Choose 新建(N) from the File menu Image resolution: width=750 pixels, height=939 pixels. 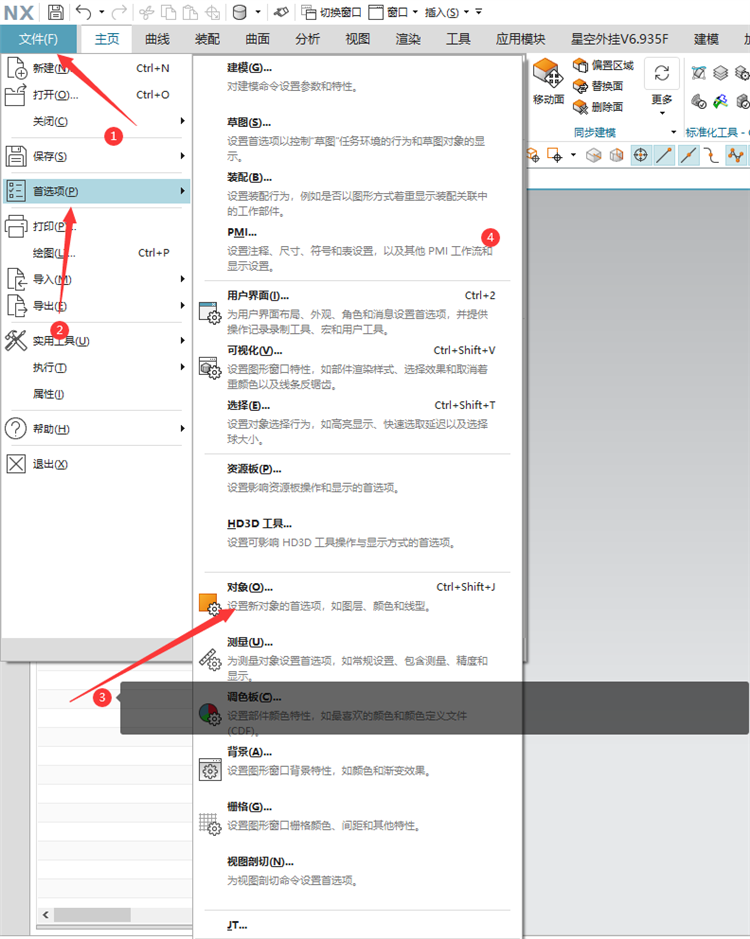96,68
